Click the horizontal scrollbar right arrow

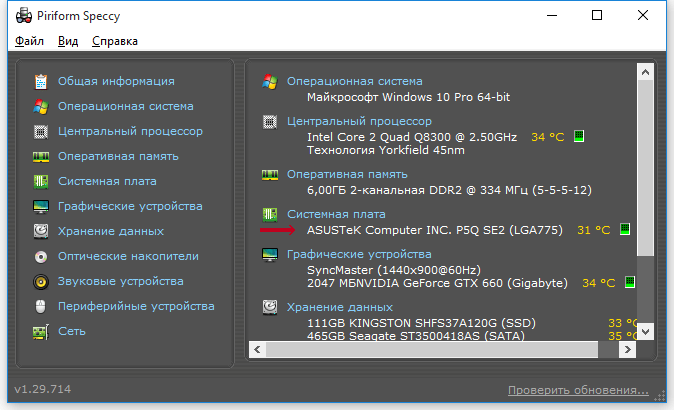[x=628, y=349]
